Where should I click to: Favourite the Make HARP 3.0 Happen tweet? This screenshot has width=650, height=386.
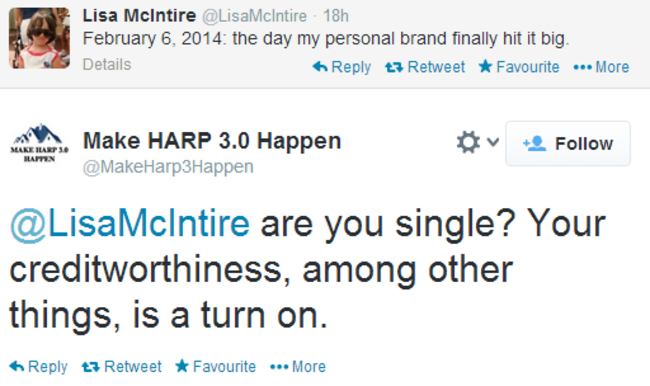(x=215, y=367)
